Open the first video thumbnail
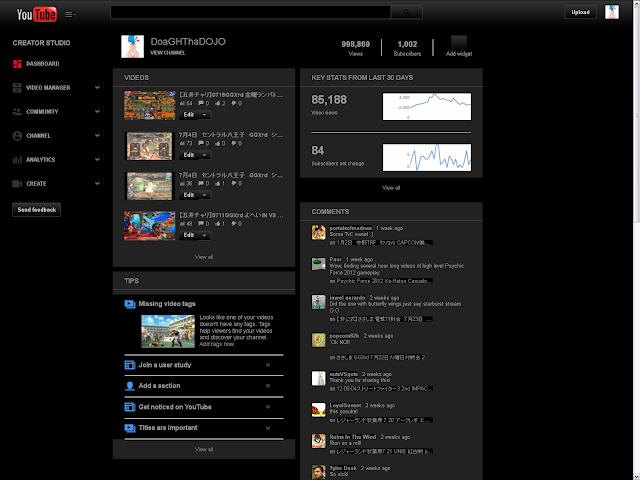Image resolution: width=640 pixels, height=480 pixels. pos(150,105)
